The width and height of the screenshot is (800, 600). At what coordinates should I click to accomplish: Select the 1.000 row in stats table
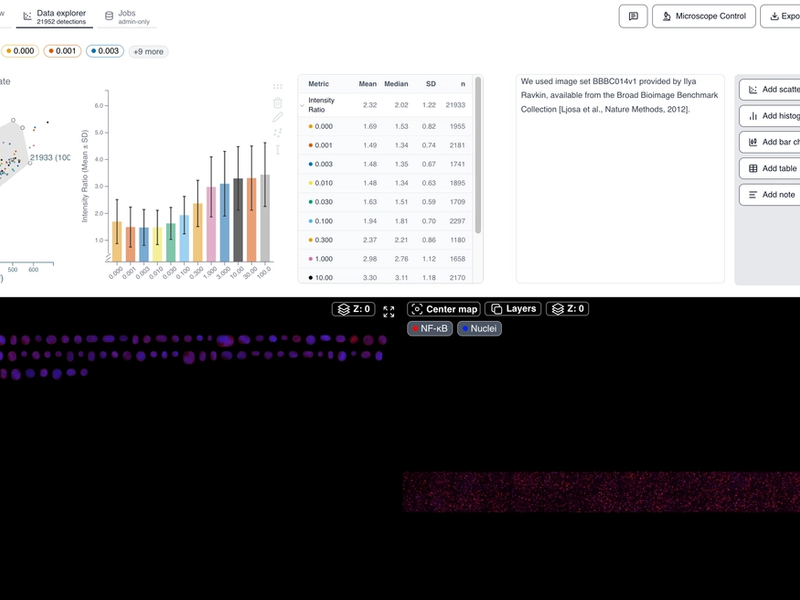click(x=386, y=259)
